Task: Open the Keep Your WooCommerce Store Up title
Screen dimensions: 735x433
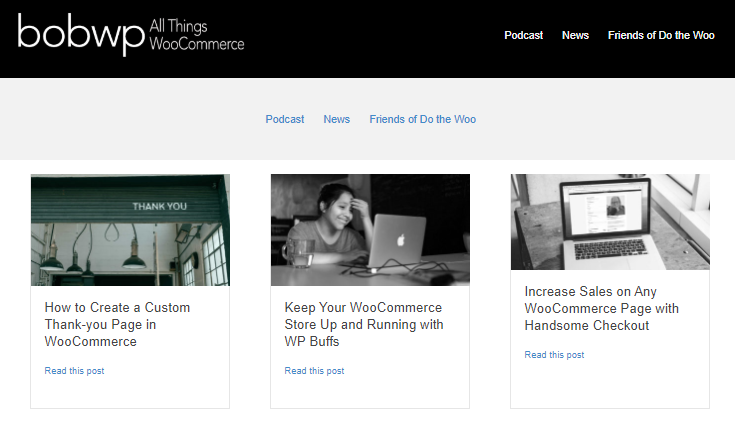Action: pyautogui.click(x=364, y=324)
